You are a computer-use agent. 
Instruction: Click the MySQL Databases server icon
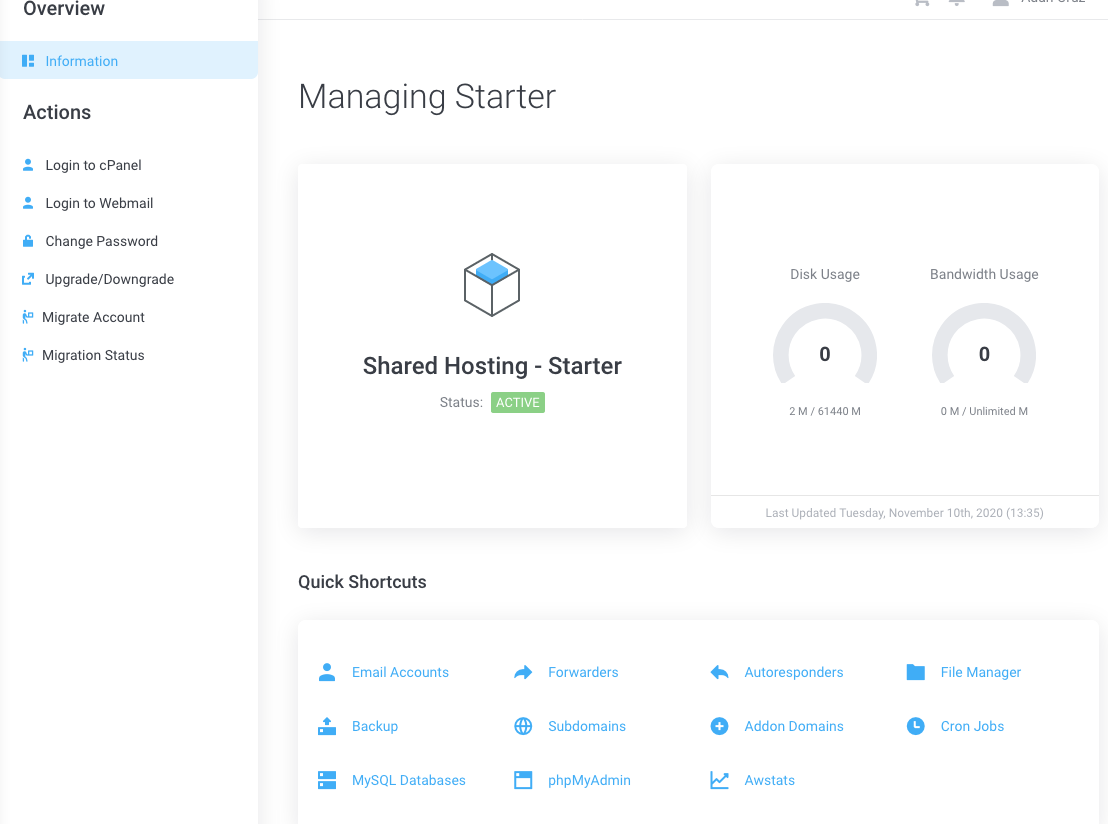click(x=327, y=780)
